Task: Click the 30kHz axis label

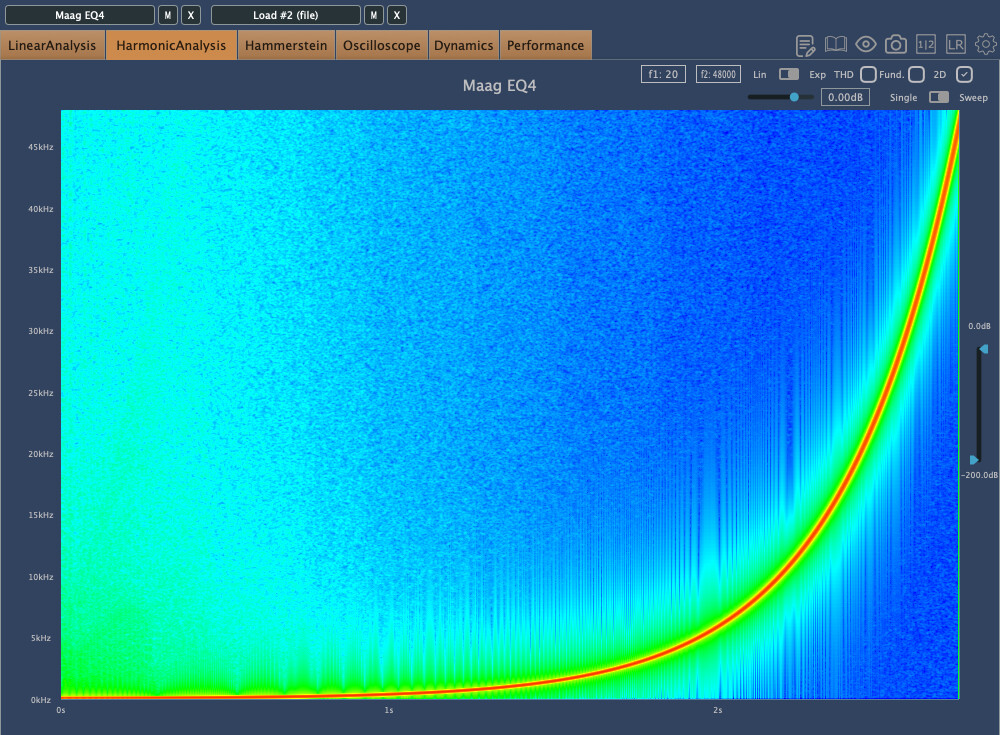Action: pos(40,331)
